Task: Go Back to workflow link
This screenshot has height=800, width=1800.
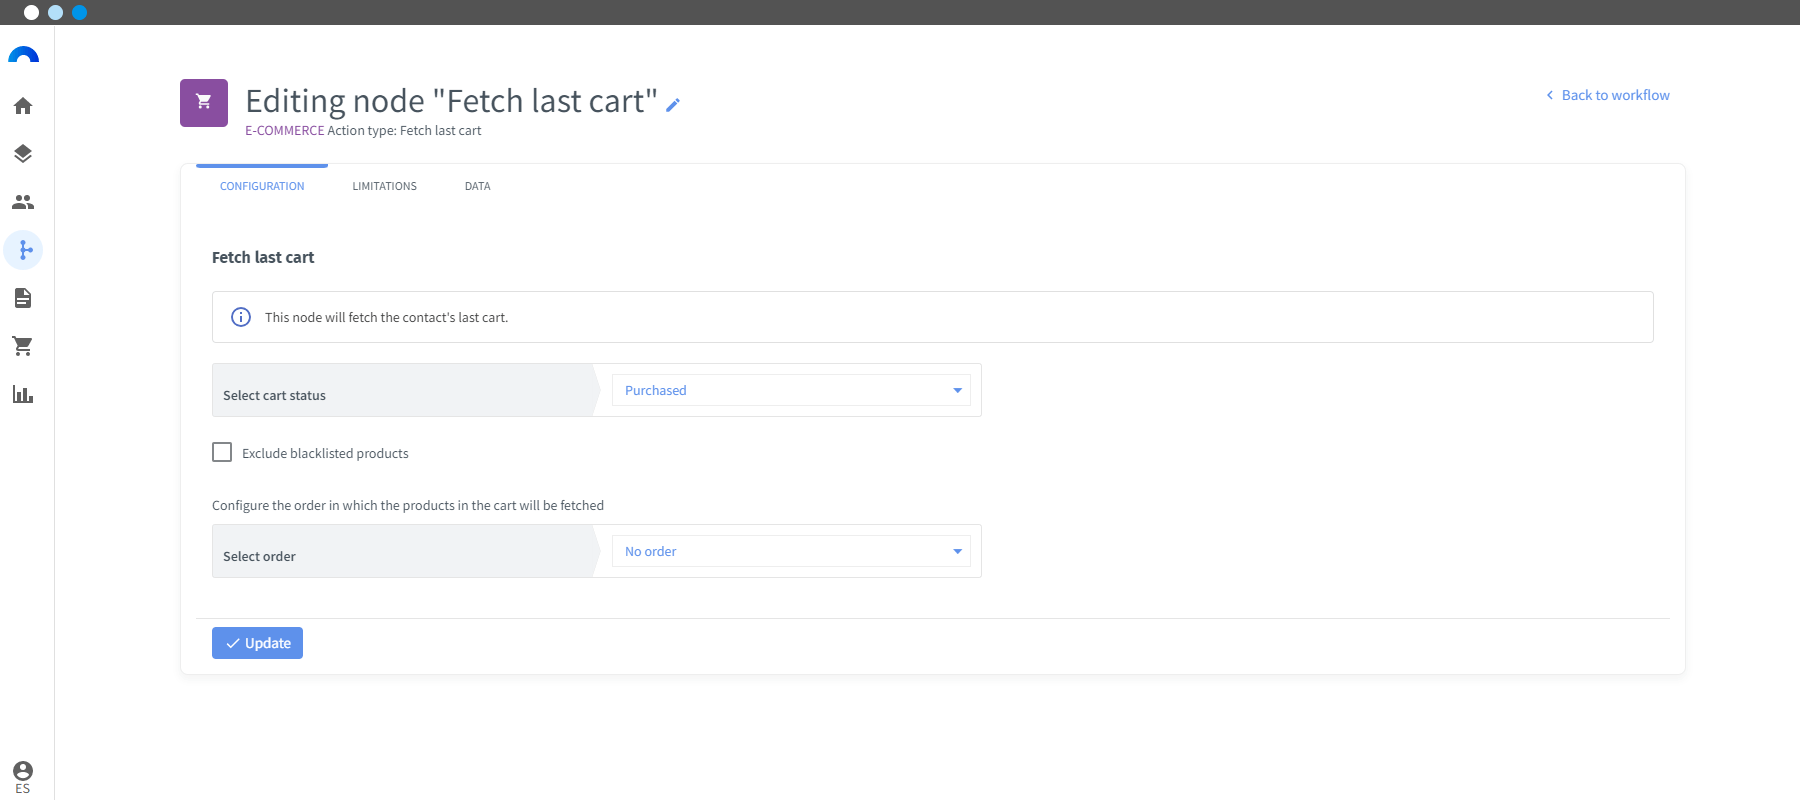Action: coord(1608,95)
